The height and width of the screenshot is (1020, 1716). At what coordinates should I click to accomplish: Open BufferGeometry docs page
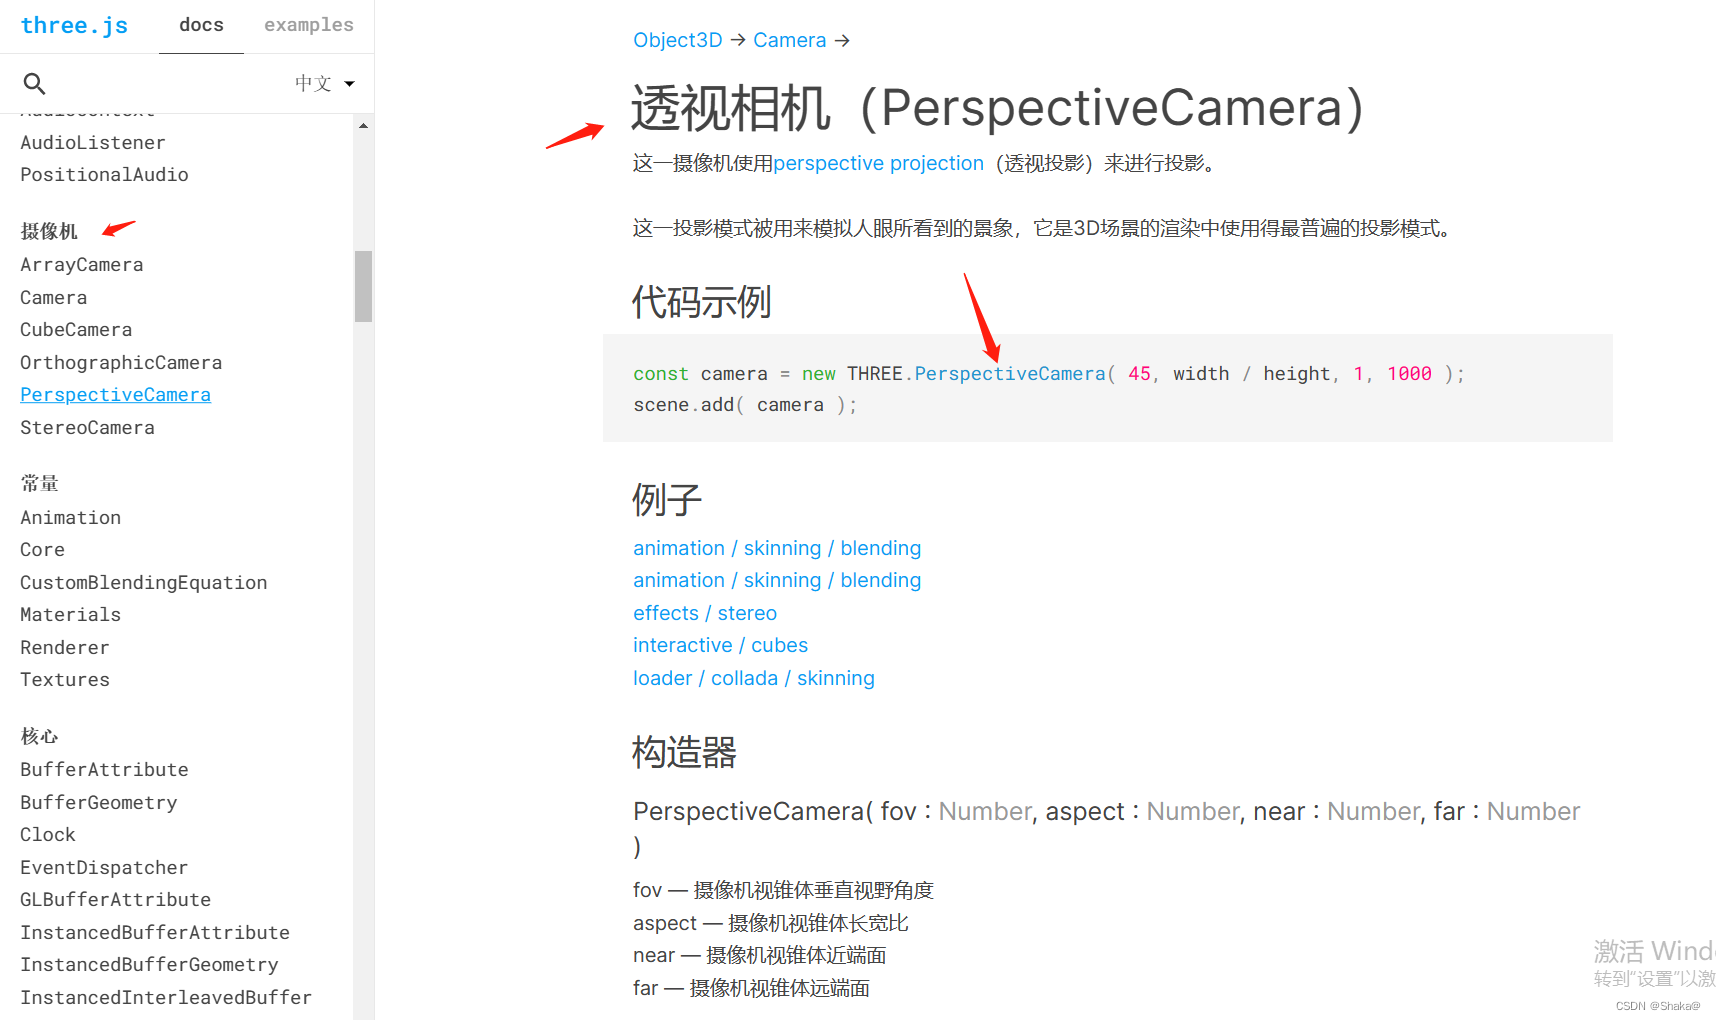99,803
